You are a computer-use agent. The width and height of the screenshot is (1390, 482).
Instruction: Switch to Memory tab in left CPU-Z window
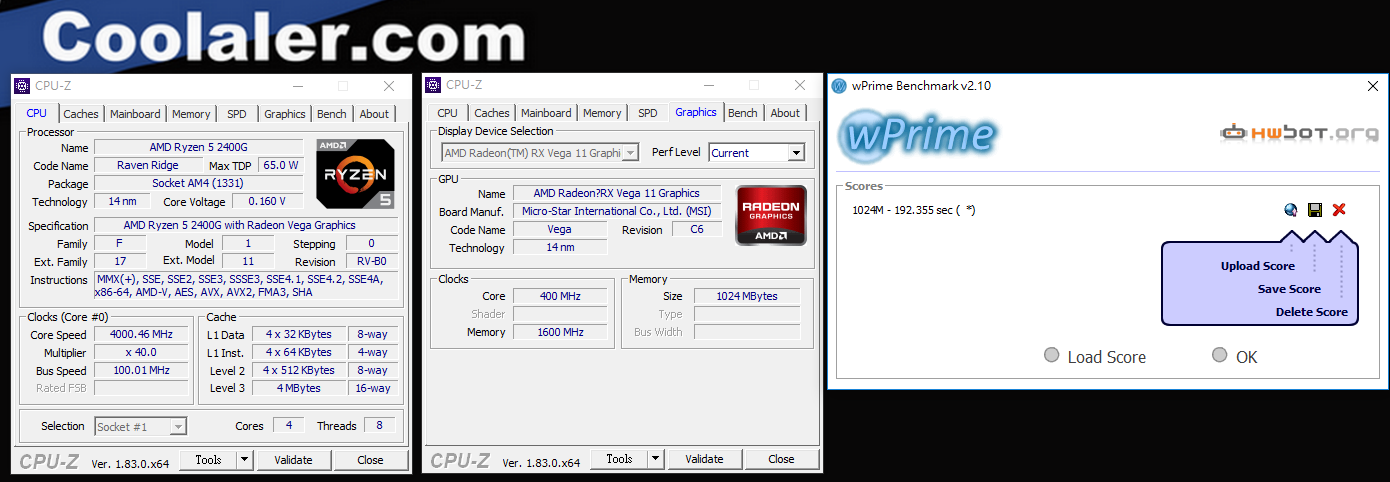point(191,114)
